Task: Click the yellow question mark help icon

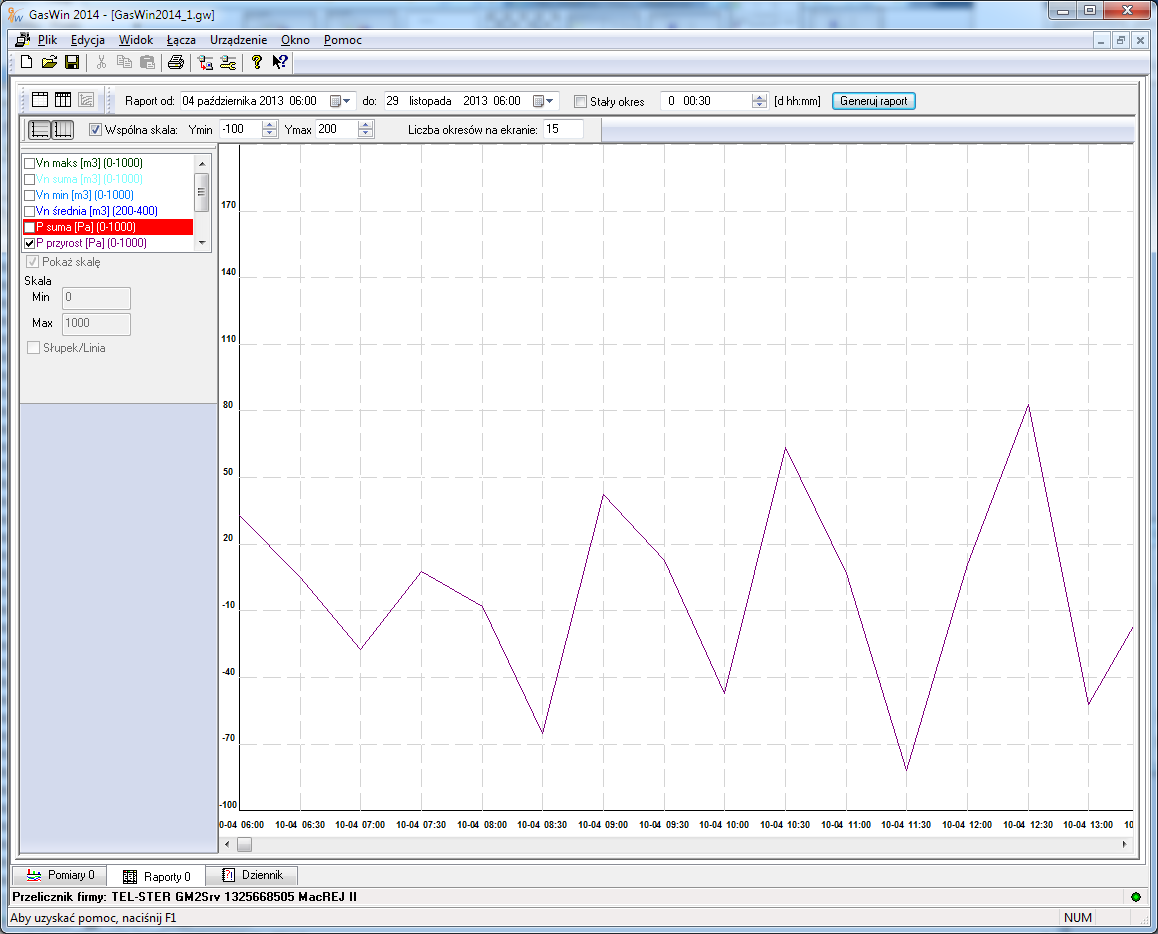Action: (x=256, y=63)
